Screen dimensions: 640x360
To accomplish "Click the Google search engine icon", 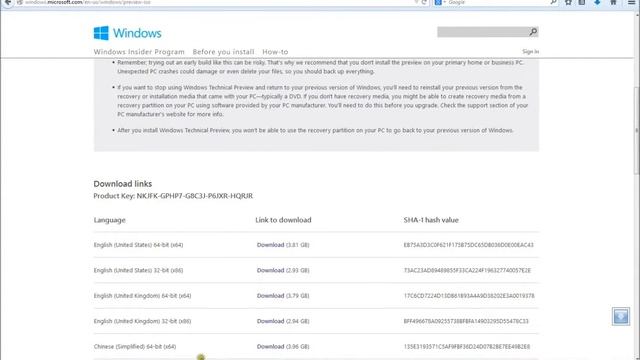I will [438, 2].
